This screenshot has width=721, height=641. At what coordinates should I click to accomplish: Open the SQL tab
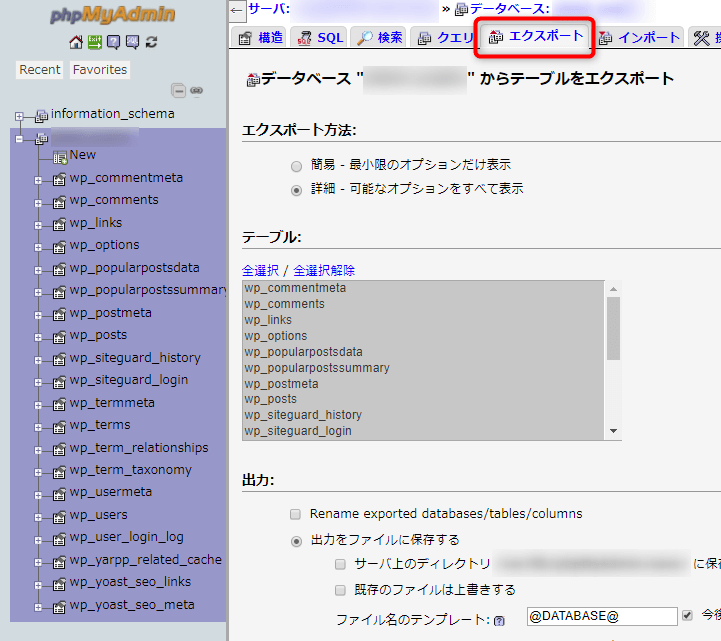320,37
